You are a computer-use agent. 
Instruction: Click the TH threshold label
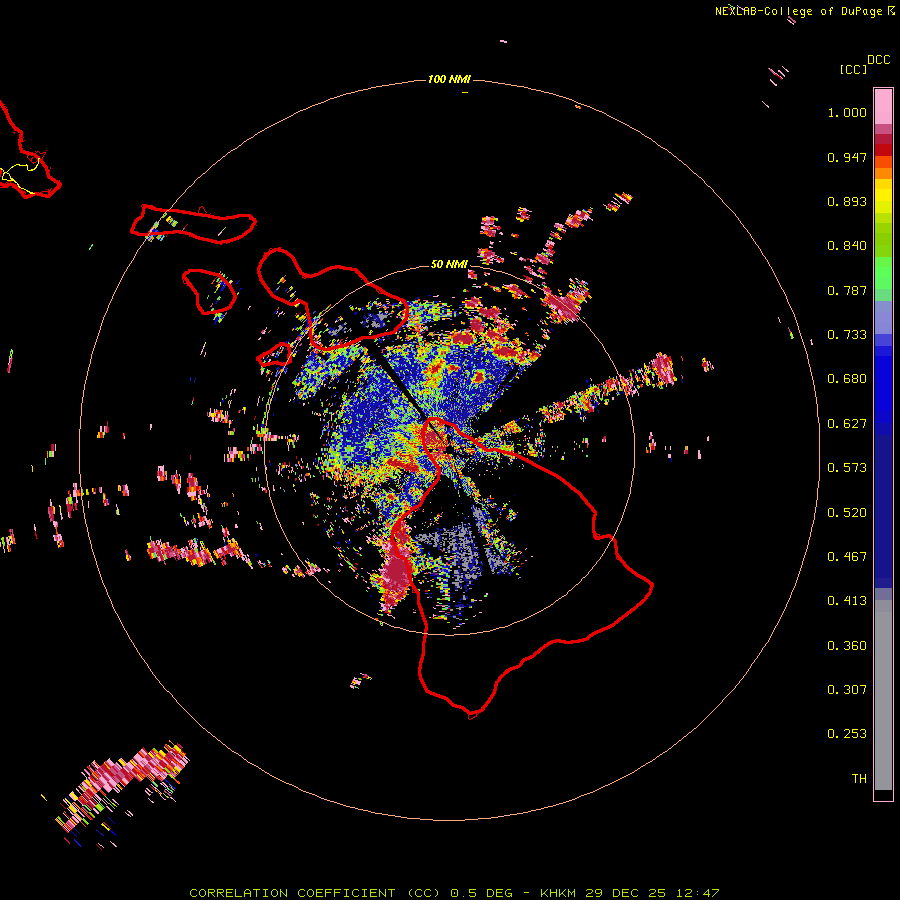(x=859, y=779)
